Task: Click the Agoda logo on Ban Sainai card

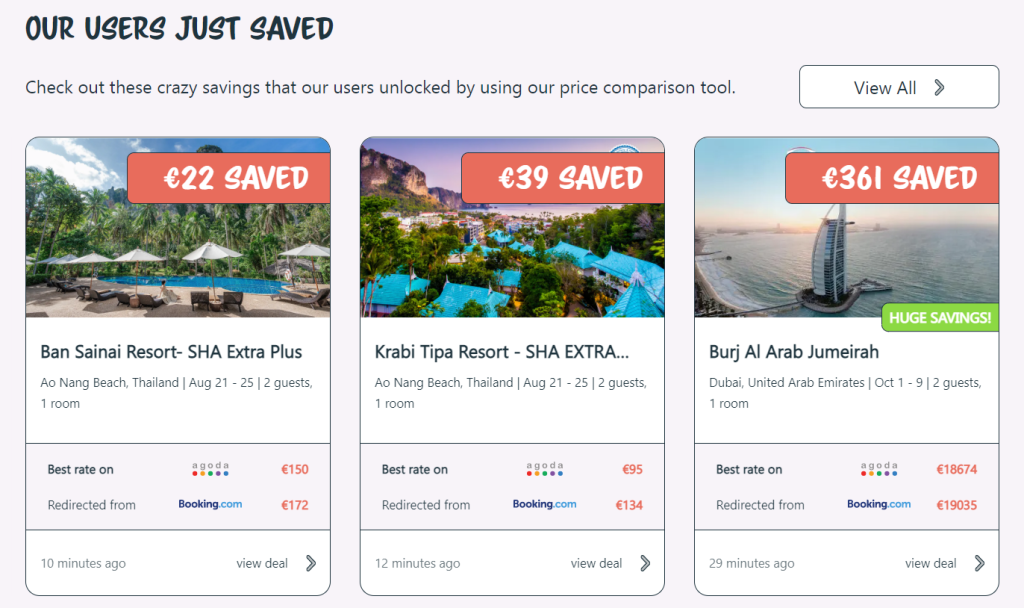Action: pos(210,469)
